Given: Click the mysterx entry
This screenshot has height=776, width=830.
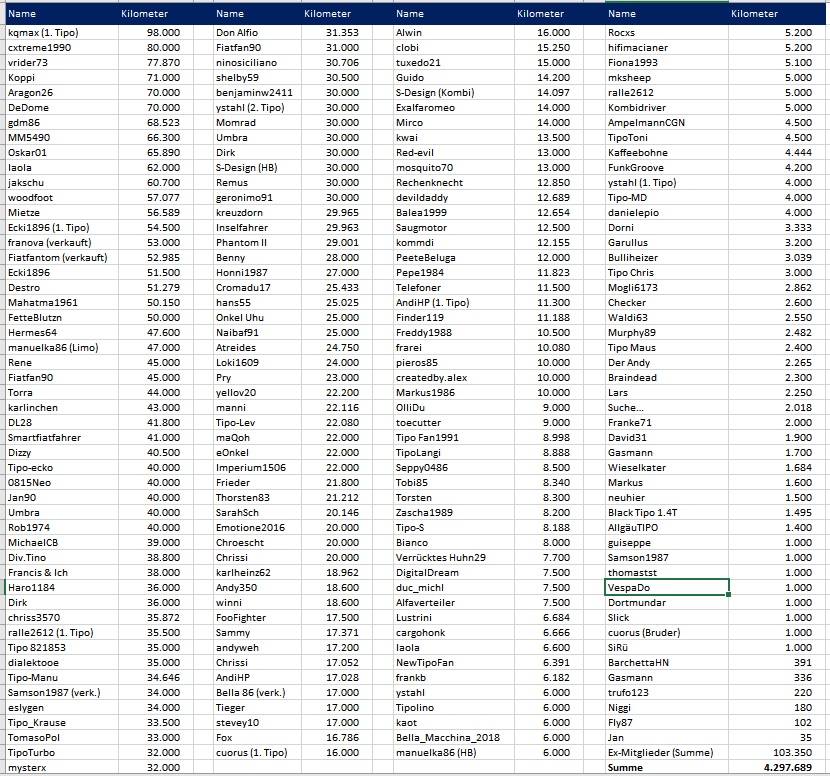Looking at the screenshot, I should pyautogui.click(x=27, y=767).
